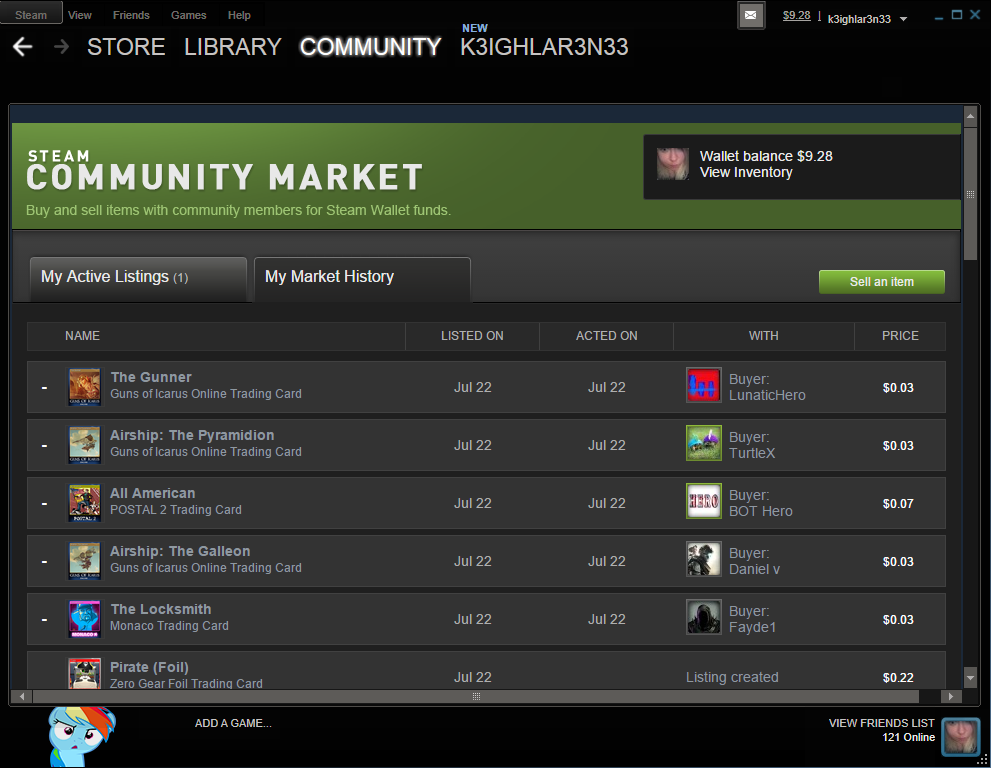Open LunaticHero buyer avatar
Viewport: 991px width, 768px height.
703,386
